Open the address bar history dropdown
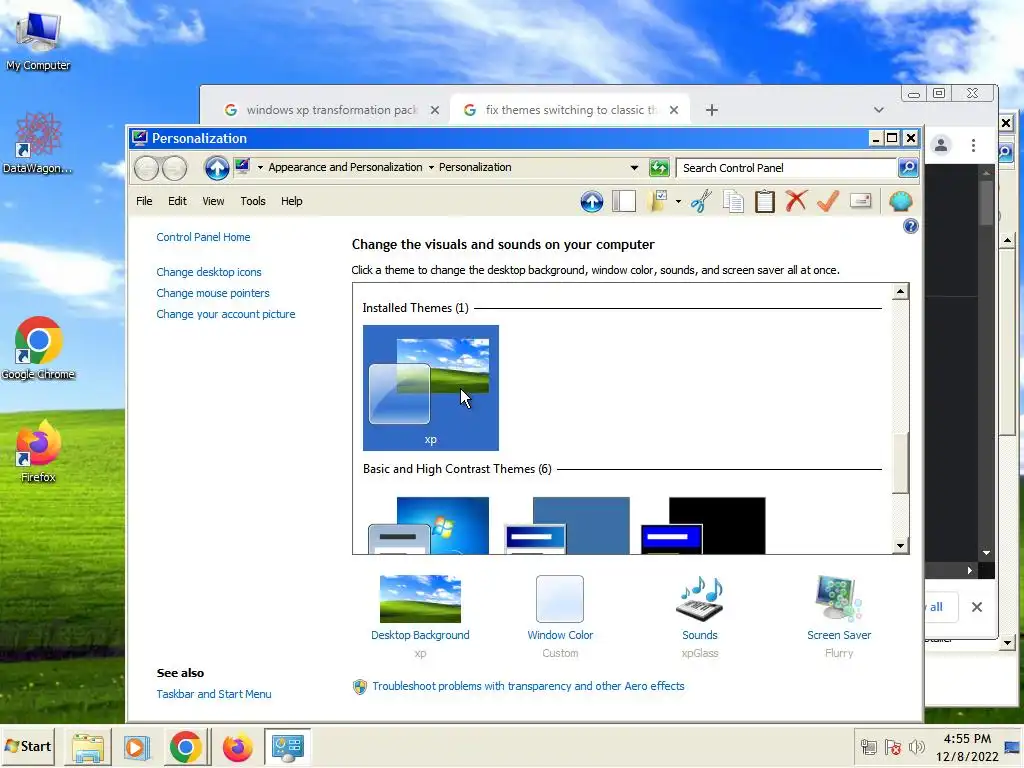Image resolution: width=1024 pixels, height=768 pixels. [x=634, y=168]
